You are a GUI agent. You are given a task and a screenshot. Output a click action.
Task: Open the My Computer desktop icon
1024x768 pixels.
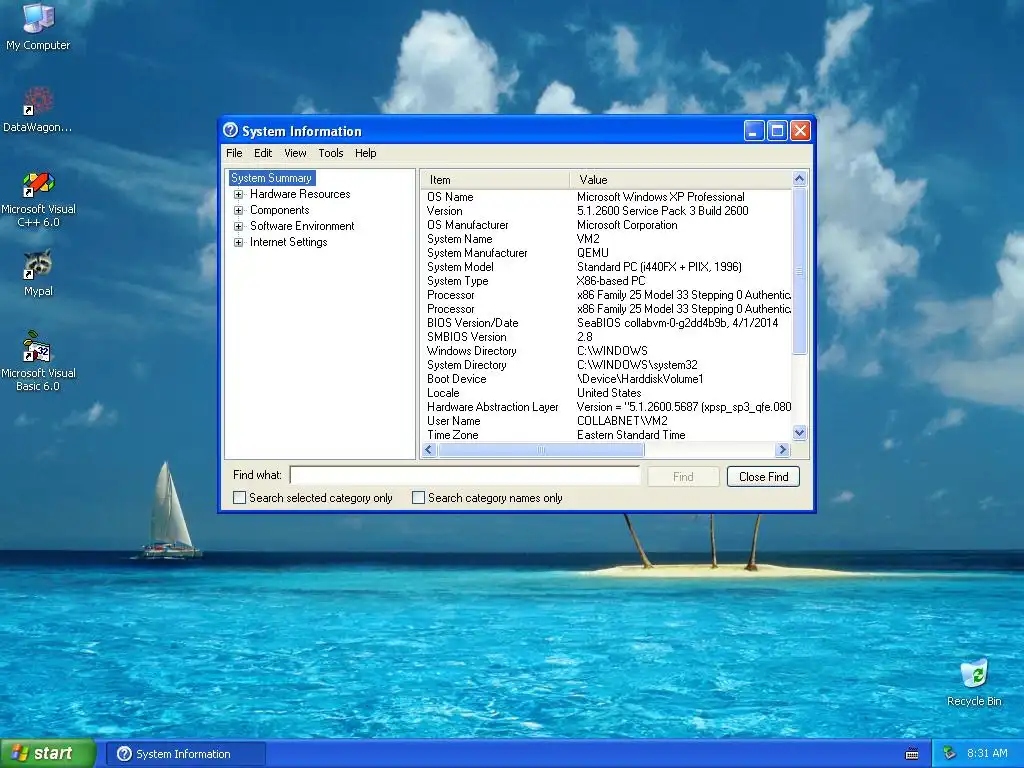click(38, 26)
